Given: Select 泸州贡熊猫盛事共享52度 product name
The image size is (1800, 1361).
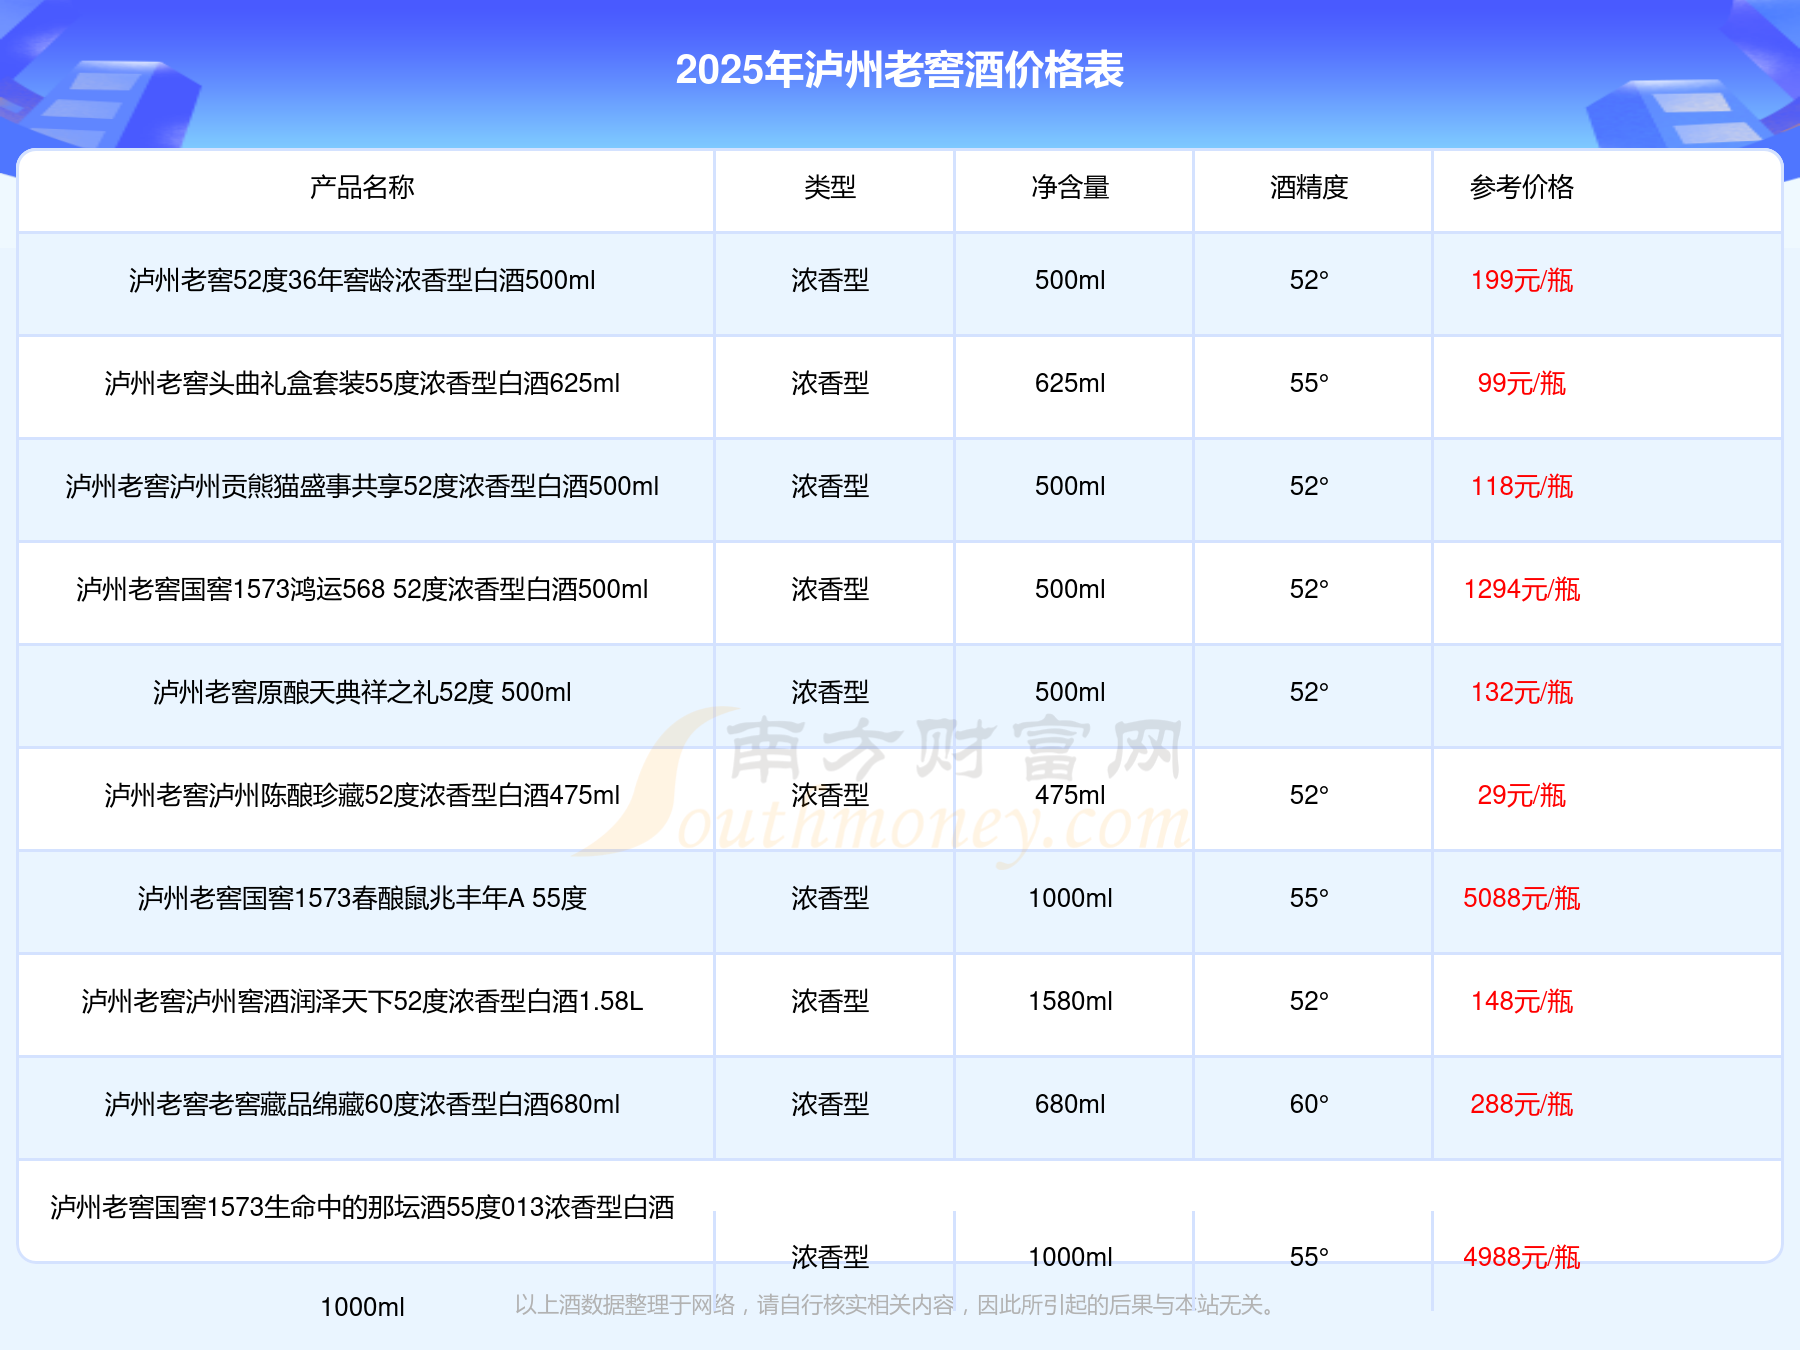Looking at the screenshot, I should pos(362,487).
